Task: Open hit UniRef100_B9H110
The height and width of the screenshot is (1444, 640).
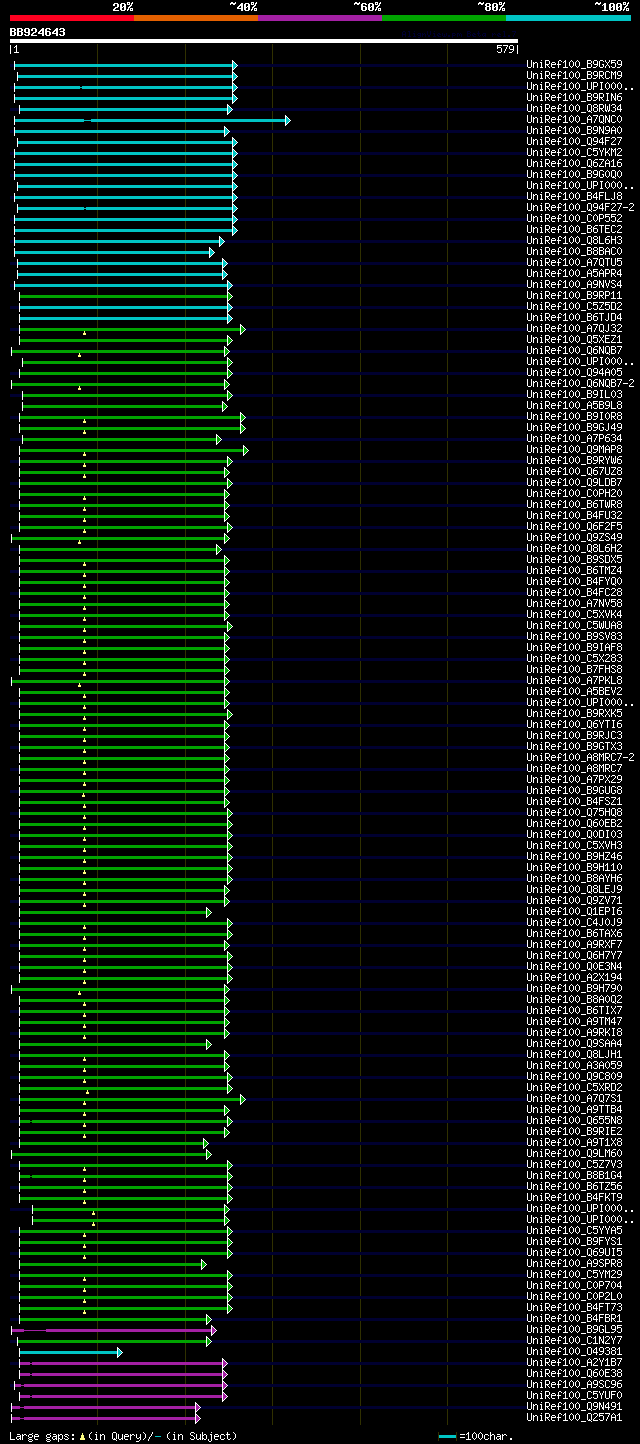Action: point(575,867)
